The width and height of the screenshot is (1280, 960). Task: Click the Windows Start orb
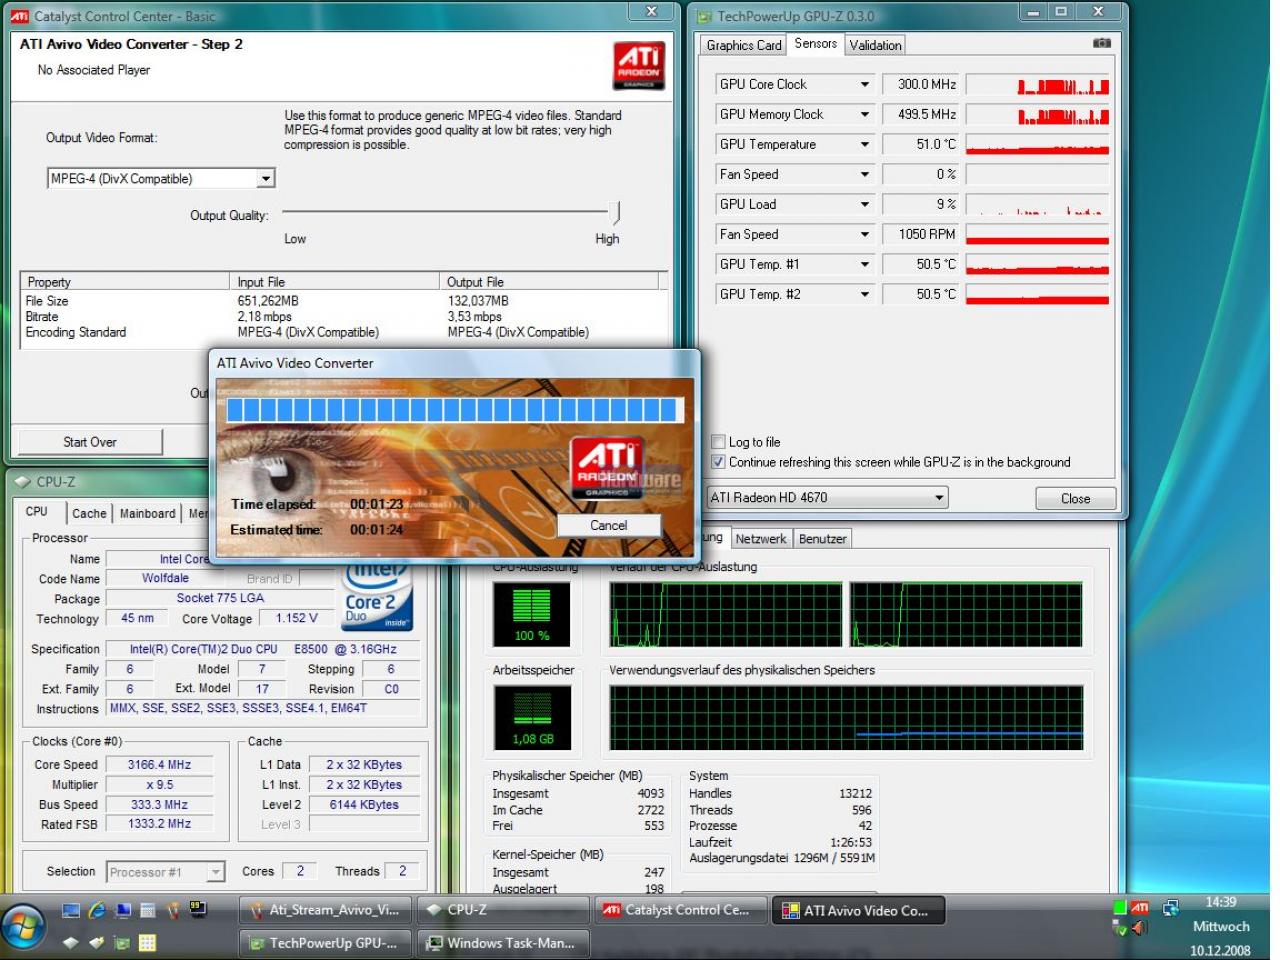[x=23, y=927]
